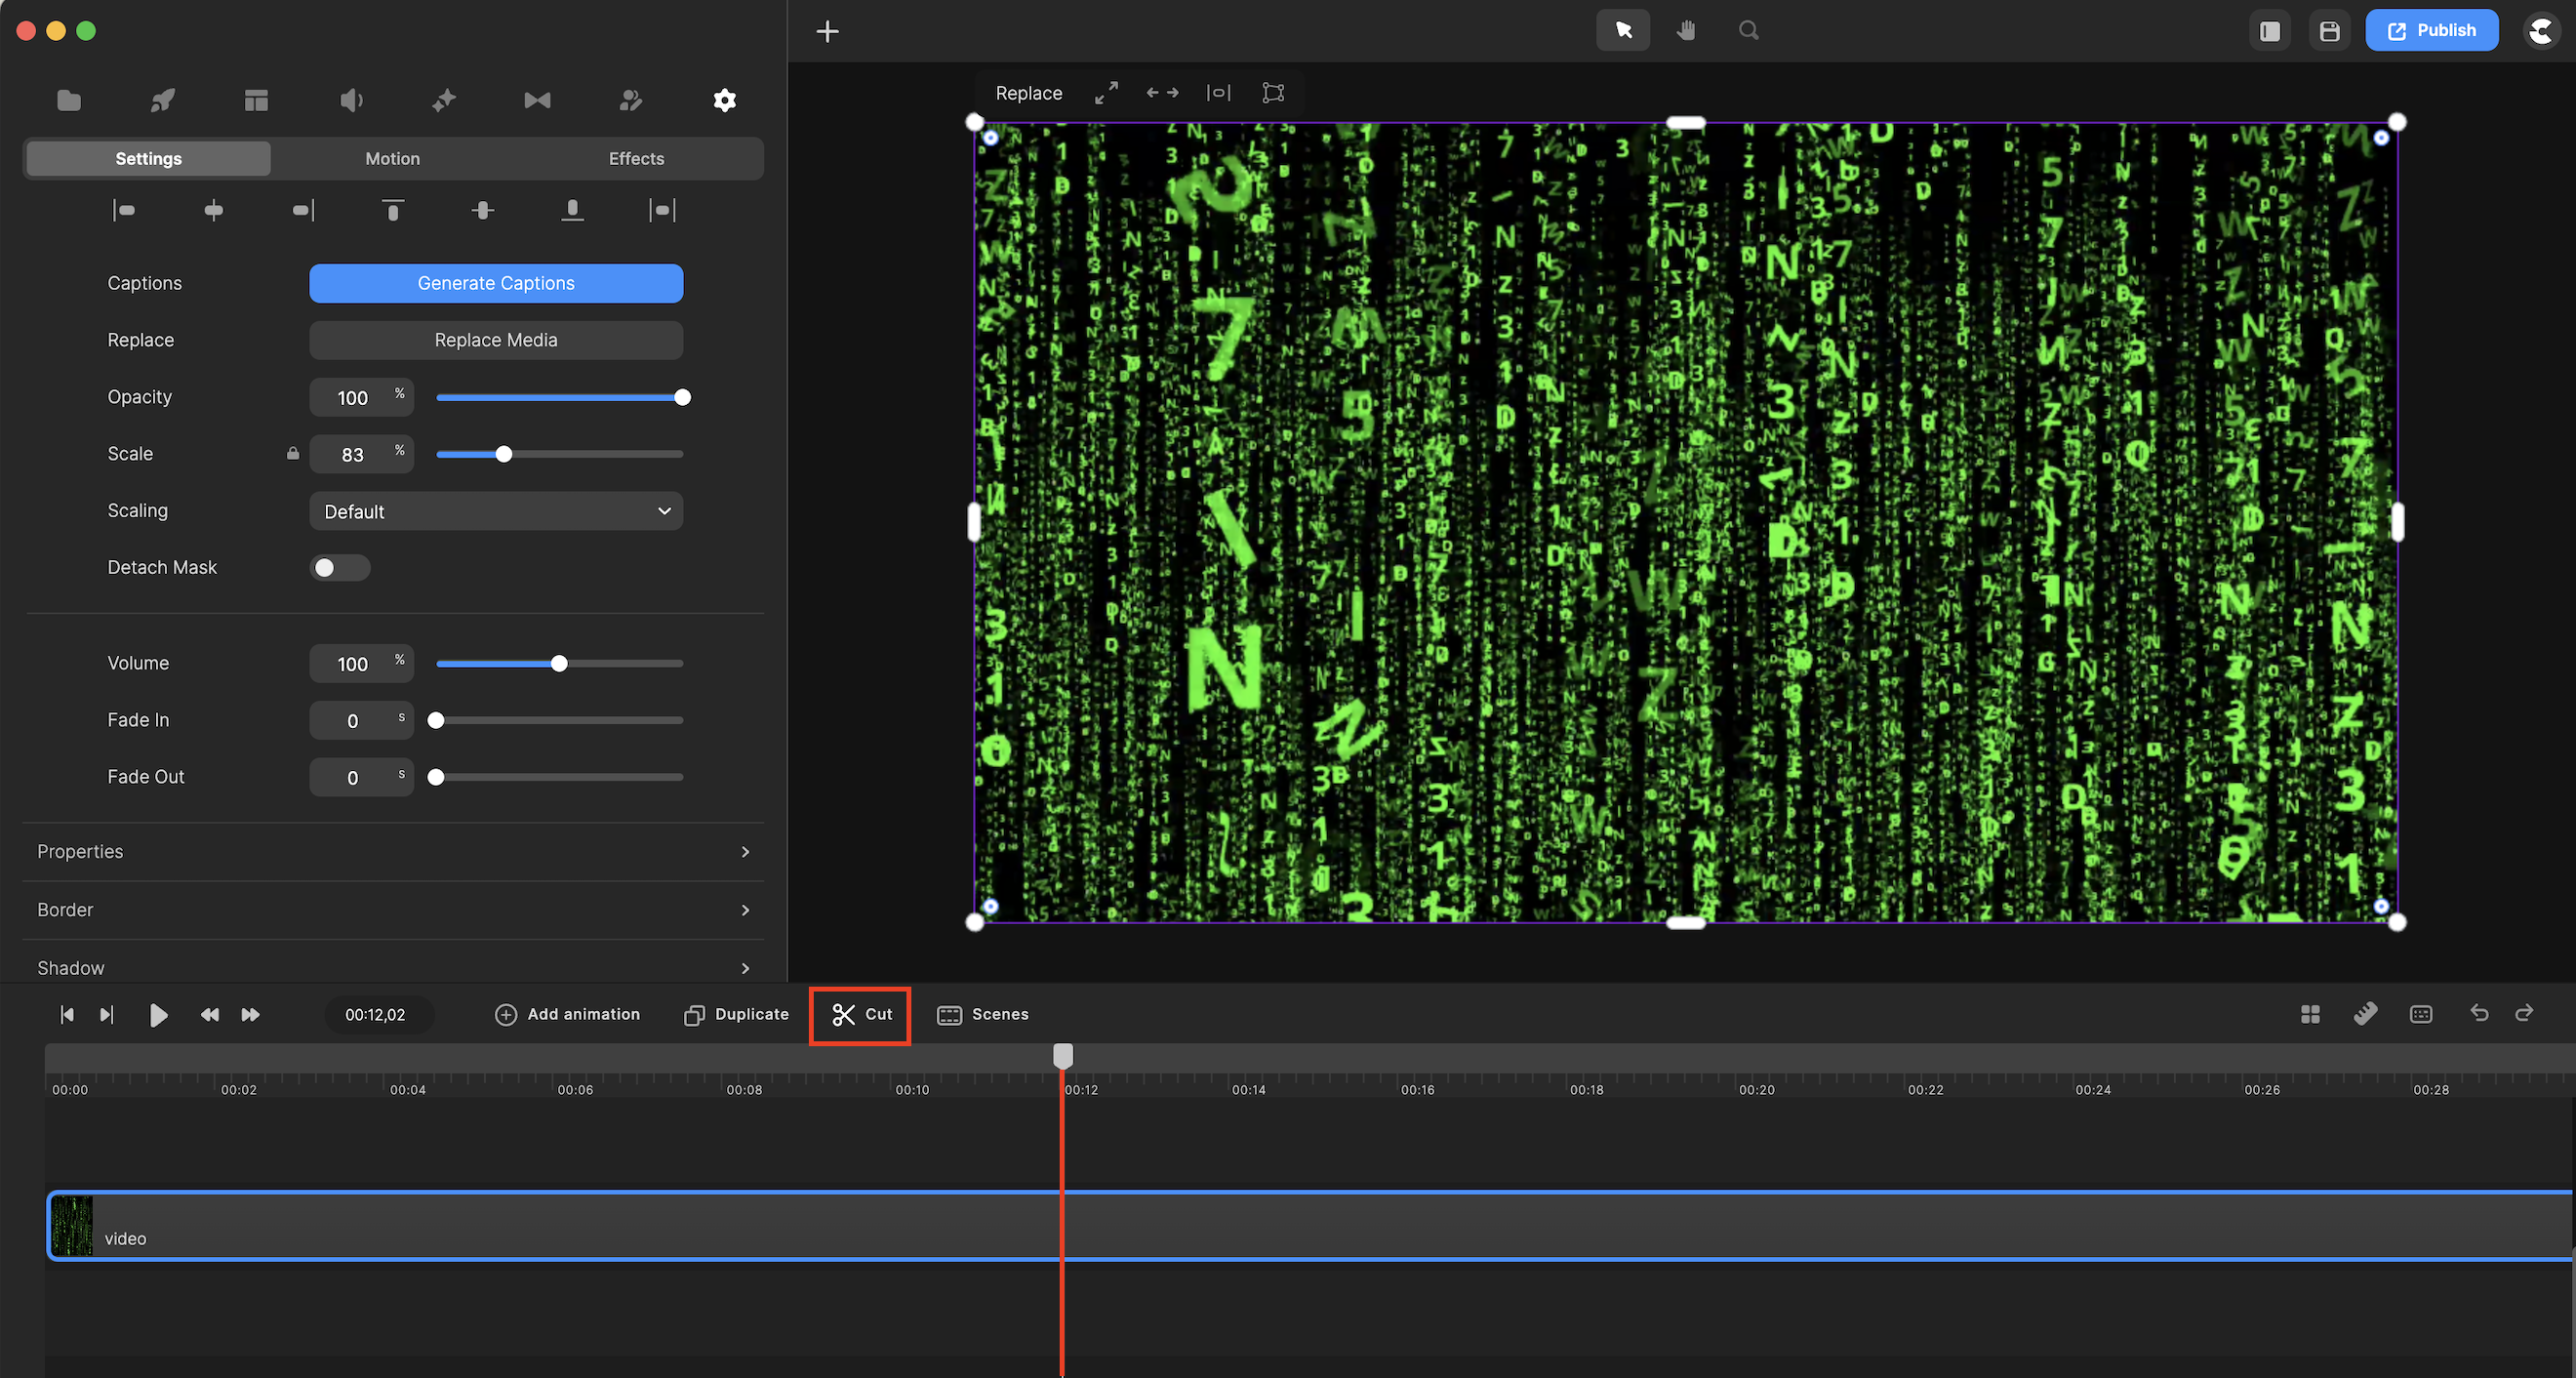Viewport: 2576px width, 1378px height.
Task: Click the Add animation button
Action: [x=568, y=1014]
